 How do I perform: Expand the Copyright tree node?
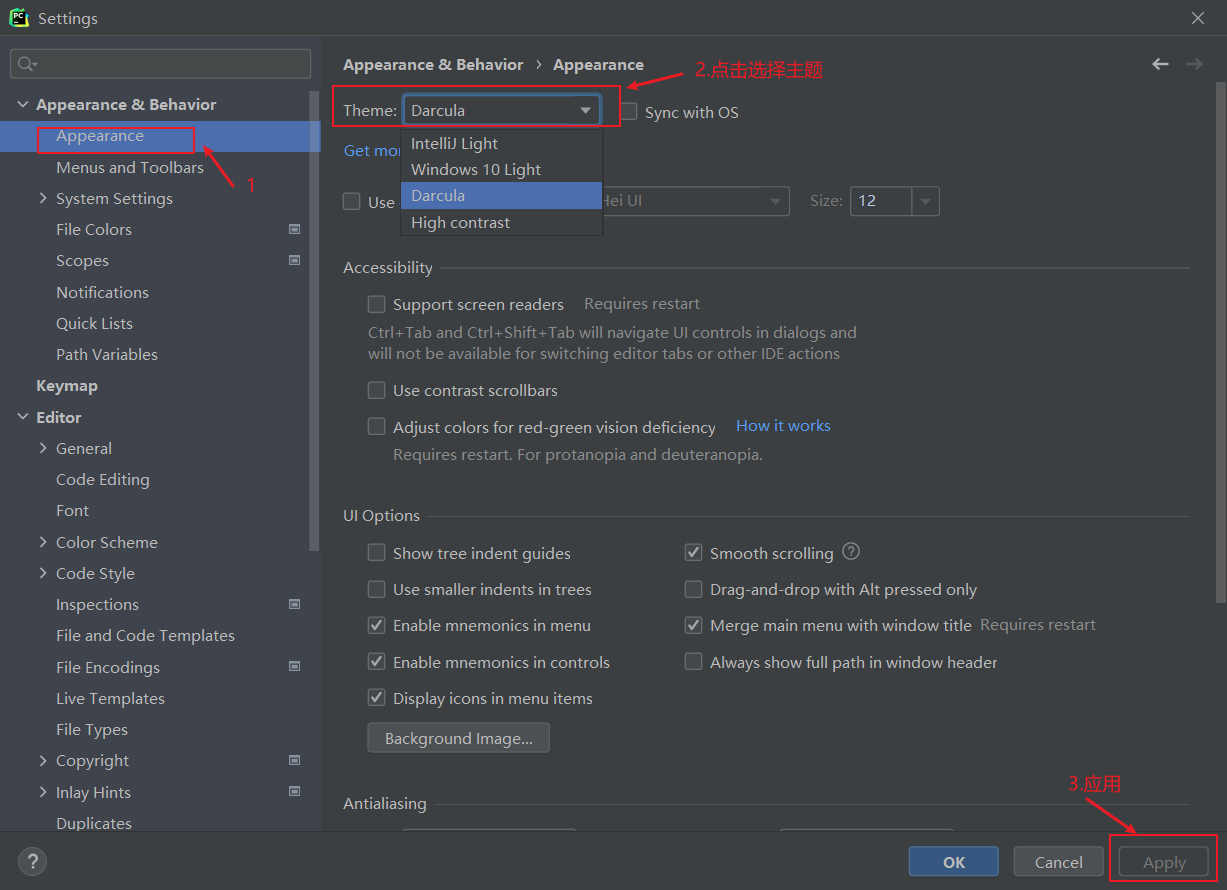pos(43,760)
